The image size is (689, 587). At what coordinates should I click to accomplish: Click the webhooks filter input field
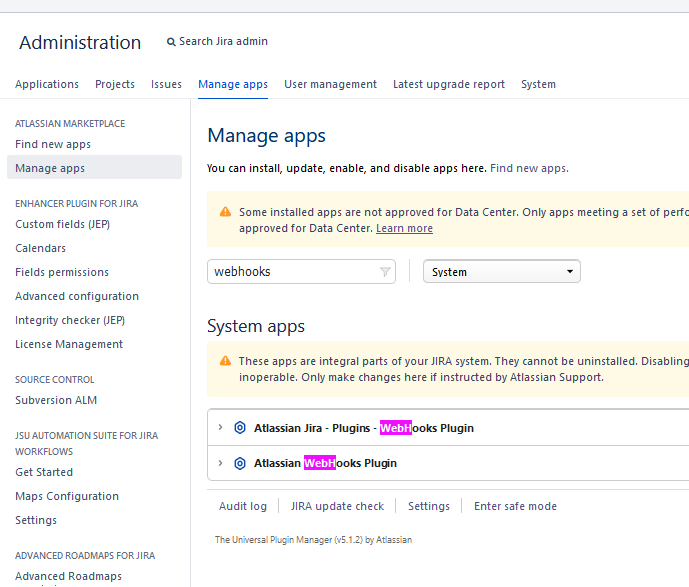(301, 272)
